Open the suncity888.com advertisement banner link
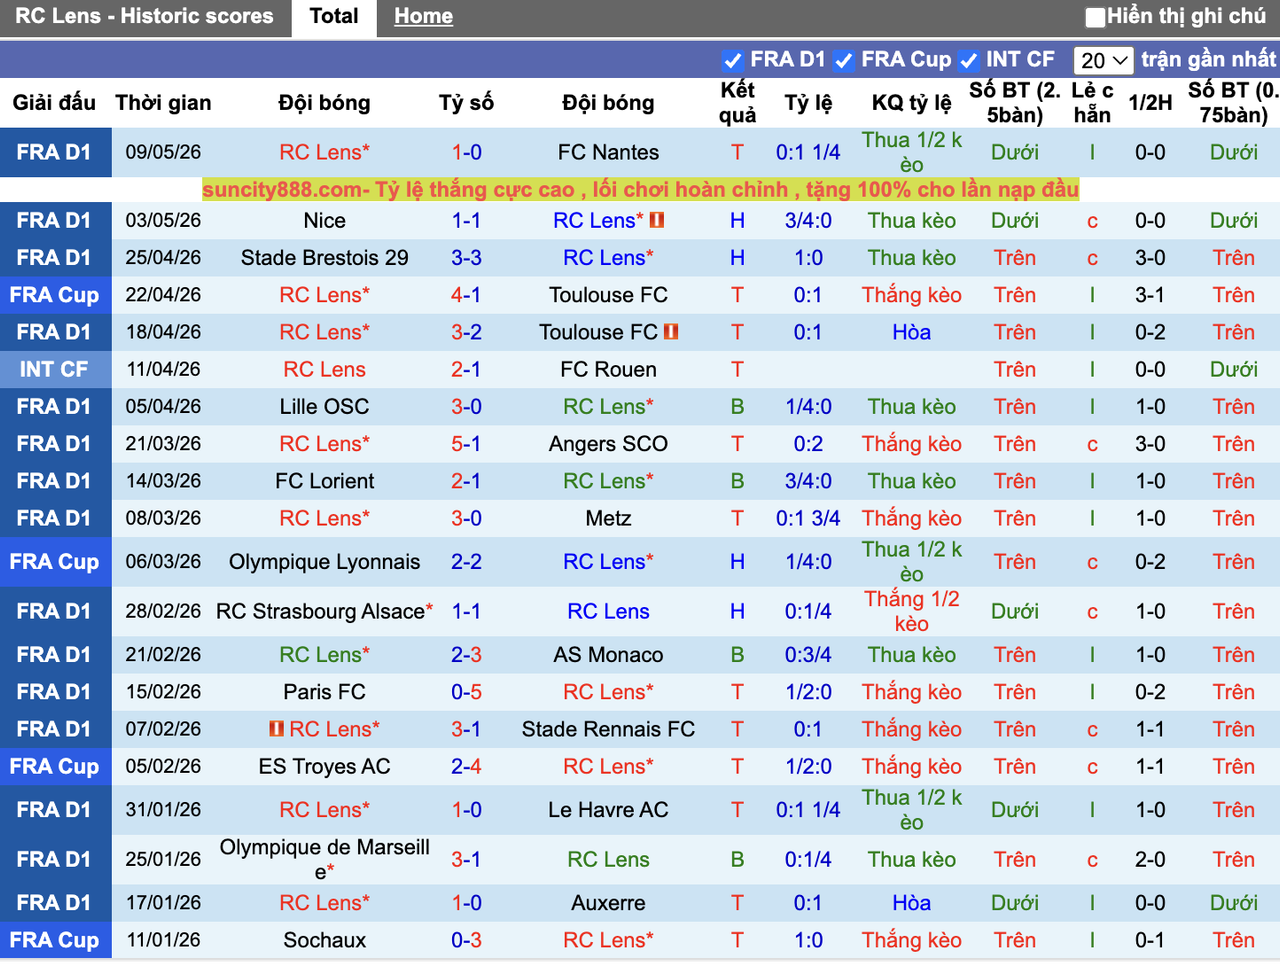The width and height of the screenshot is (1280, 966). (x=640, y=189)
